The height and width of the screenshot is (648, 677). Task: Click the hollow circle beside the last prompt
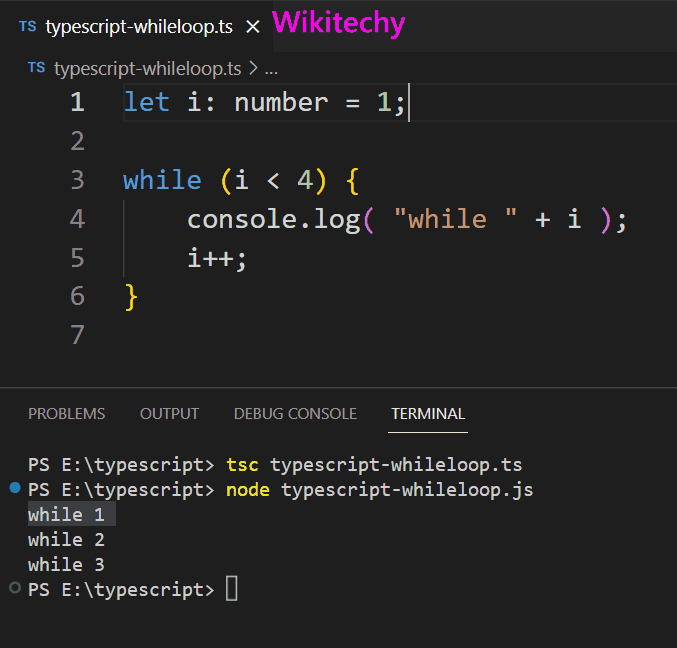[14, 588]
